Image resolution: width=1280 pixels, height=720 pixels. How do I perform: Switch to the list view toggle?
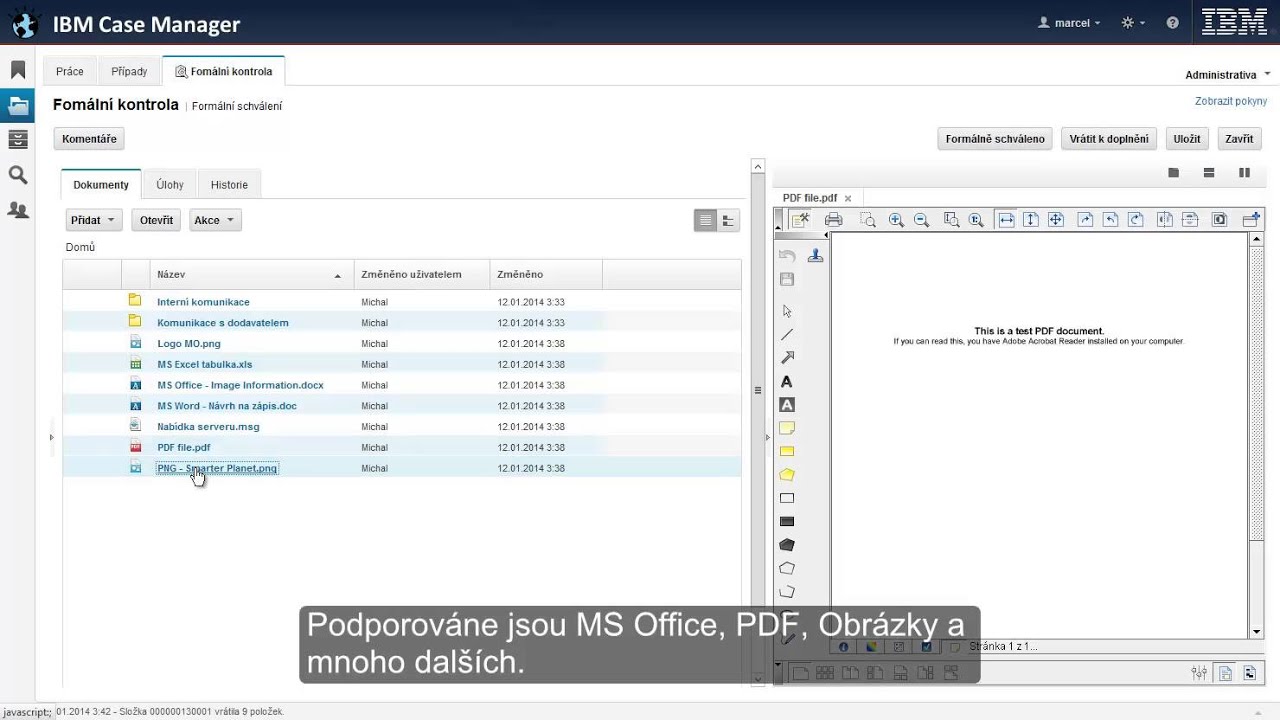[706, 221]
